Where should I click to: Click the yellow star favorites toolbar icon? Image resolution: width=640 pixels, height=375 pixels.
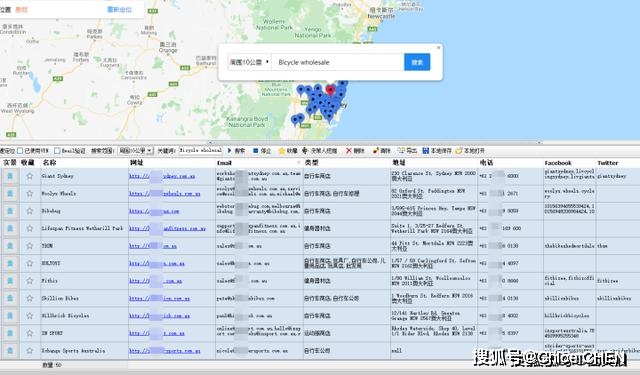[282, 151]
